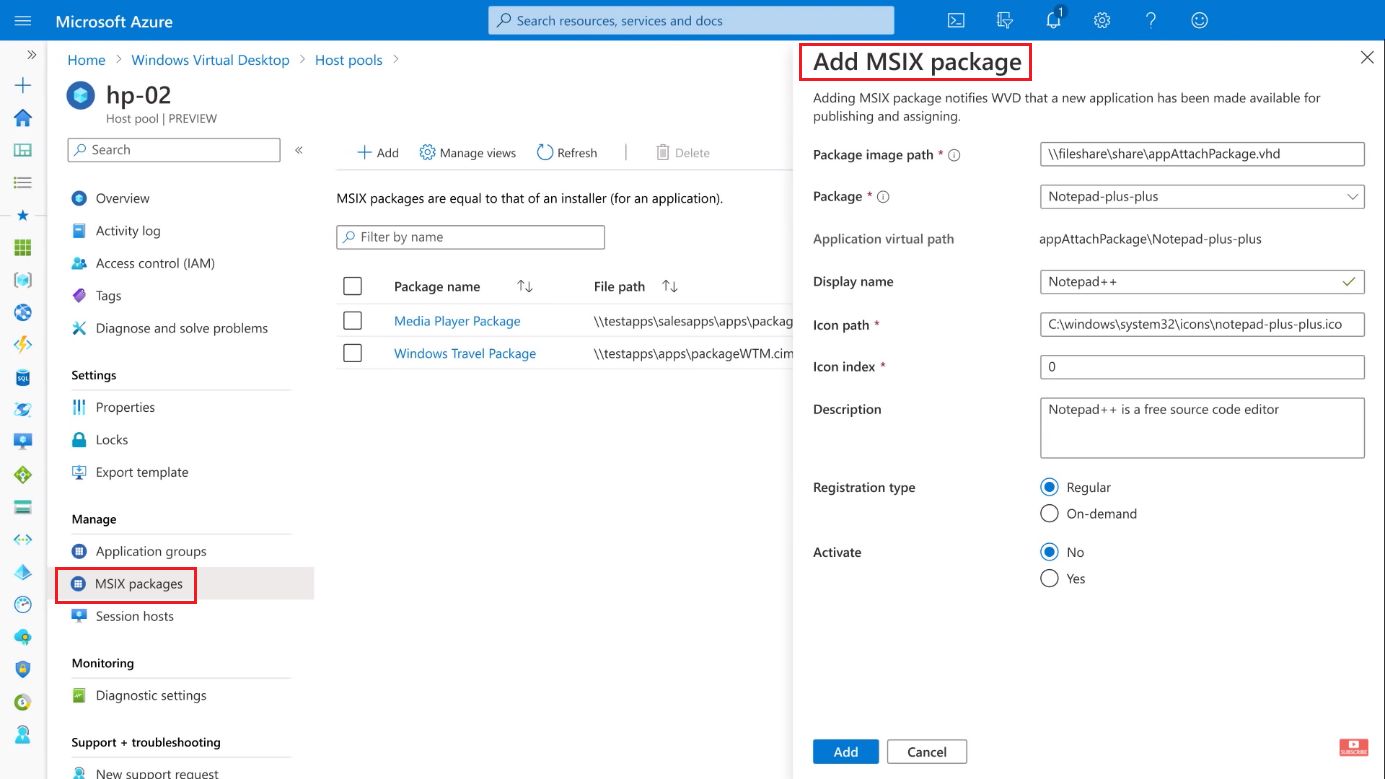Open Locks menu item
1385x779 pixels.
[111, 440]
